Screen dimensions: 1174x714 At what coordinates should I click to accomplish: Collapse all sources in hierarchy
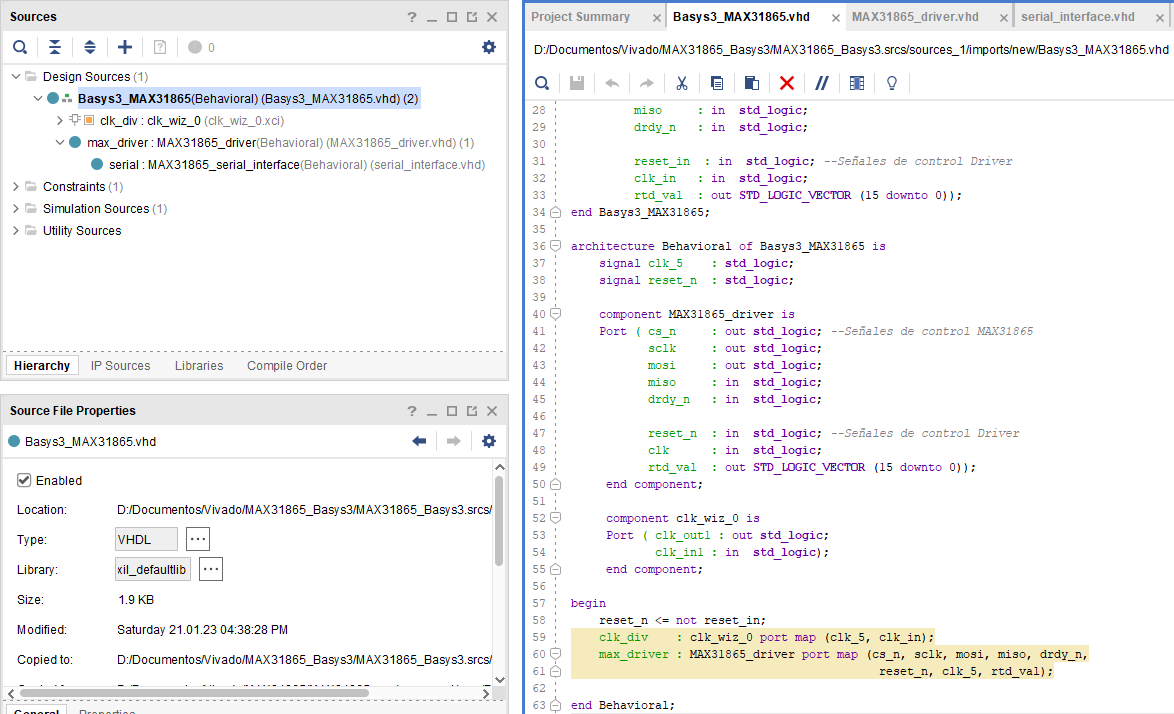(55, 47)
